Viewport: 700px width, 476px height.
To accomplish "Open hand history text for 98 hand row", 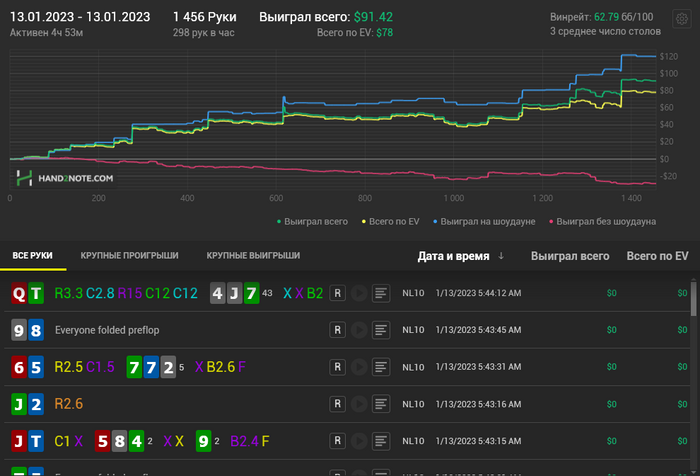I will pos(381,330).
